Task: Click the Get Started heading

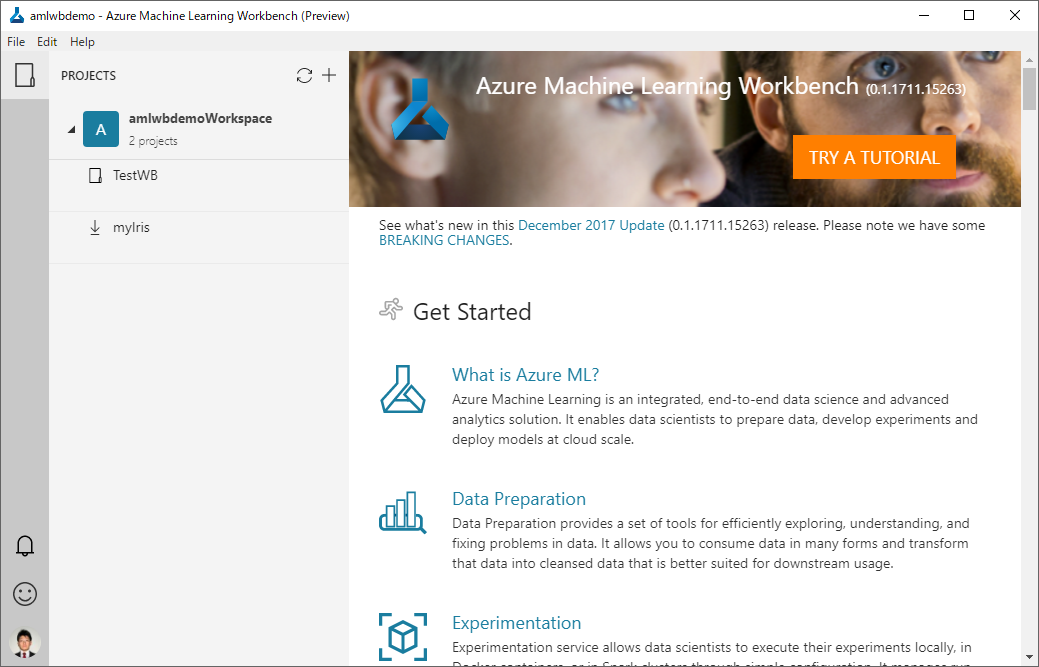Action: [472, 311]
